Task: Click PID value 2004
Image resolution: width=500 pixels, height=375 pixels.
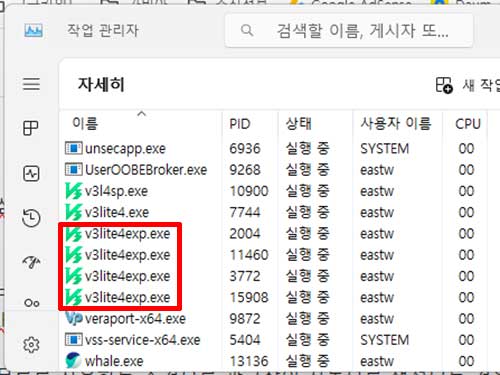Action: pos(245,234)
